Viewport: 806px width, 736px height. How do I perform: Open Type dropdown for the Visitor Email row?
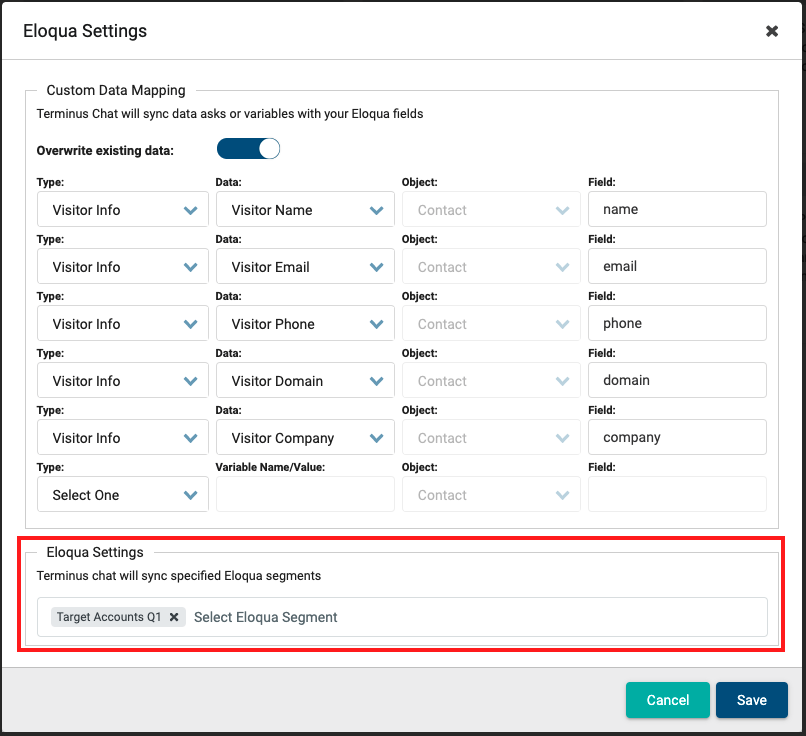(123, 266)
